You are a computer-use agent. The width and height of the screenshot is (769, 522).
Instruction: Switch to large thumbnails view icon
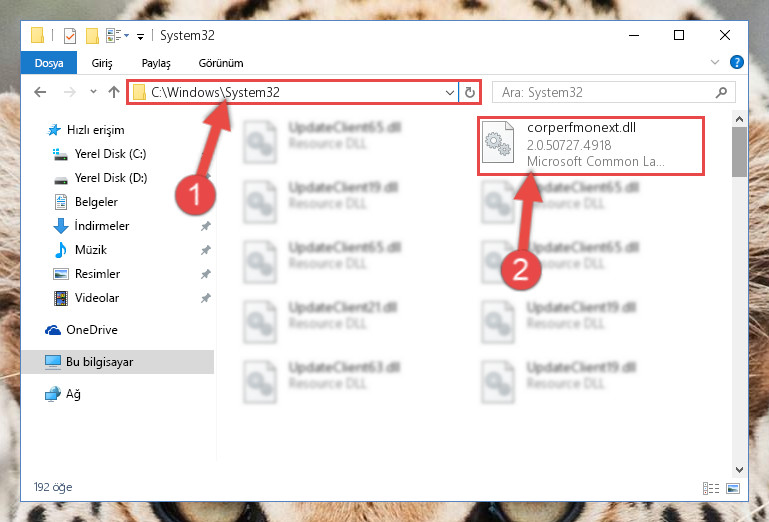click(x=733, y=488)
